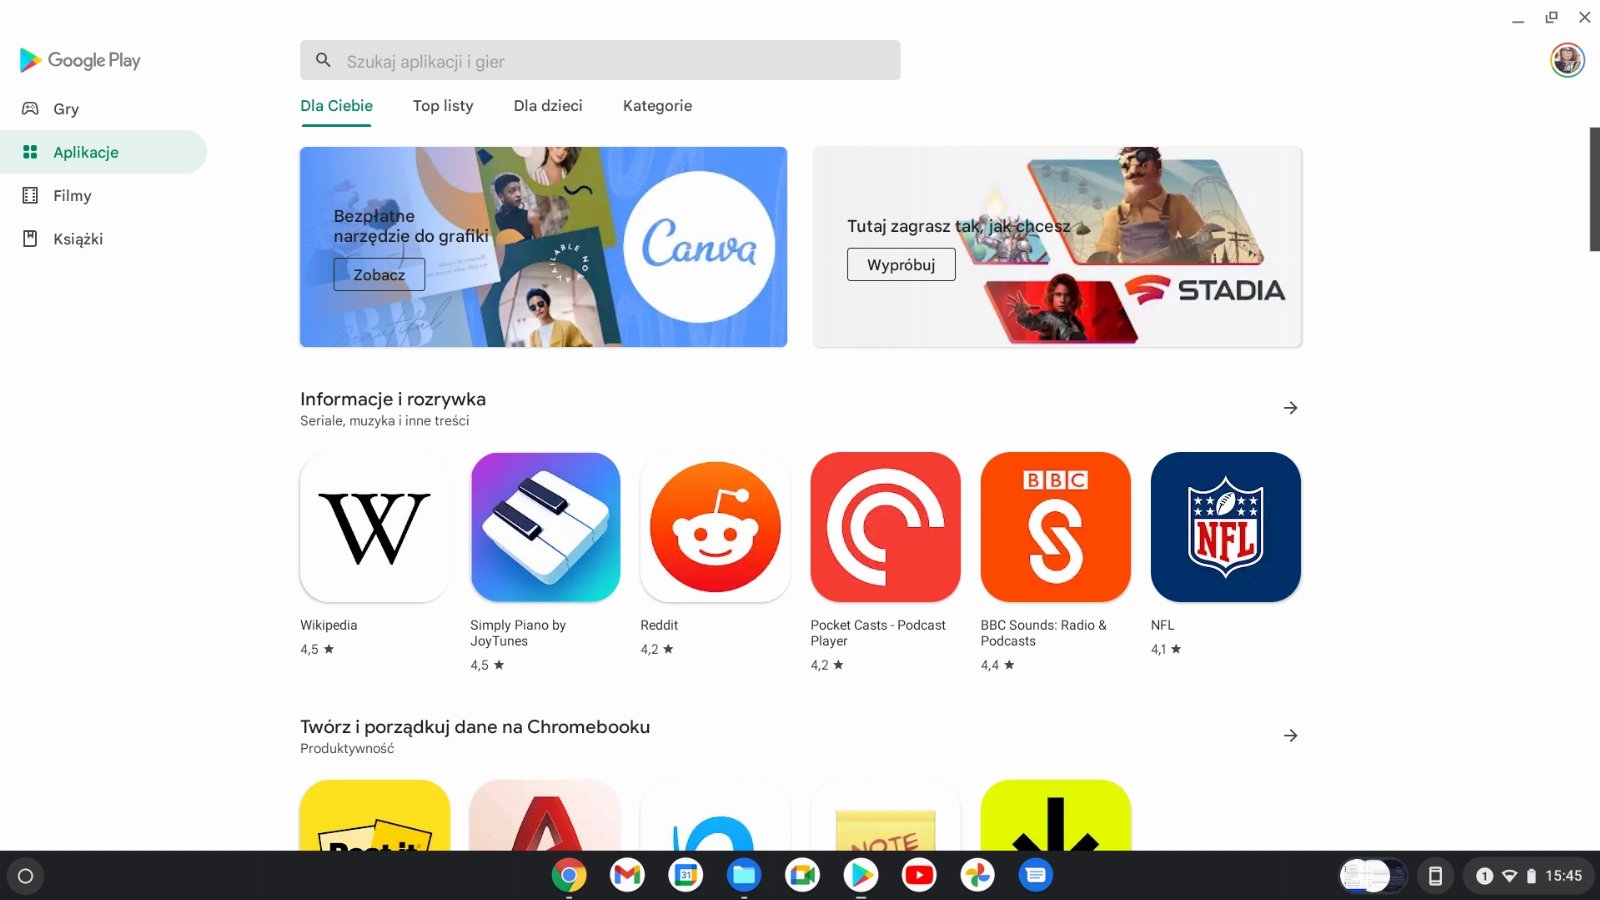Click the search magnifier icon
The width and height of the screenshot is (1600, 900).
pos(323,60)
